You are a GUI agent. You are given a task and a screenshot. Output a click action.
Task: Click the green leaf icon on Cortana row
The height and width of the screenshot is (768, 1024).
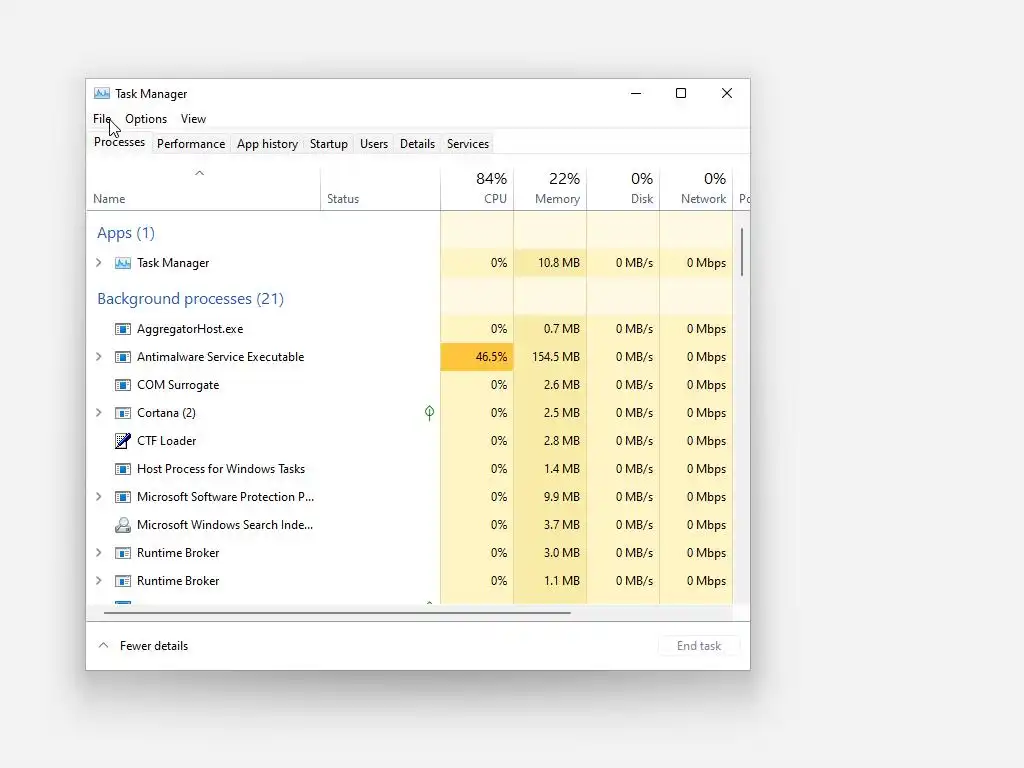(x=429, y=413)
